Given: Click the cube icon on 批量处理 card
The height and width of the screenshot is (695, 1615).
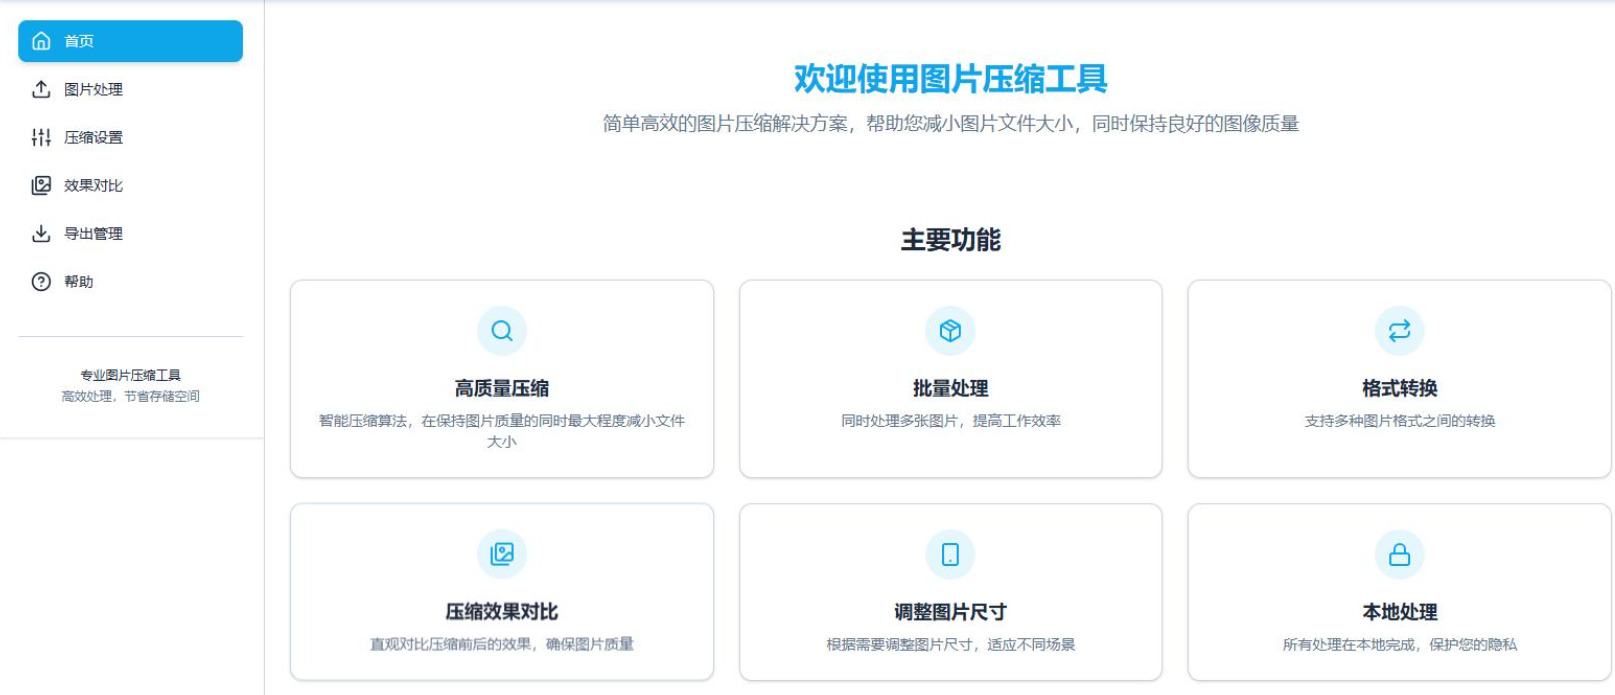Looking at the screenshot, I should [950, 331].
